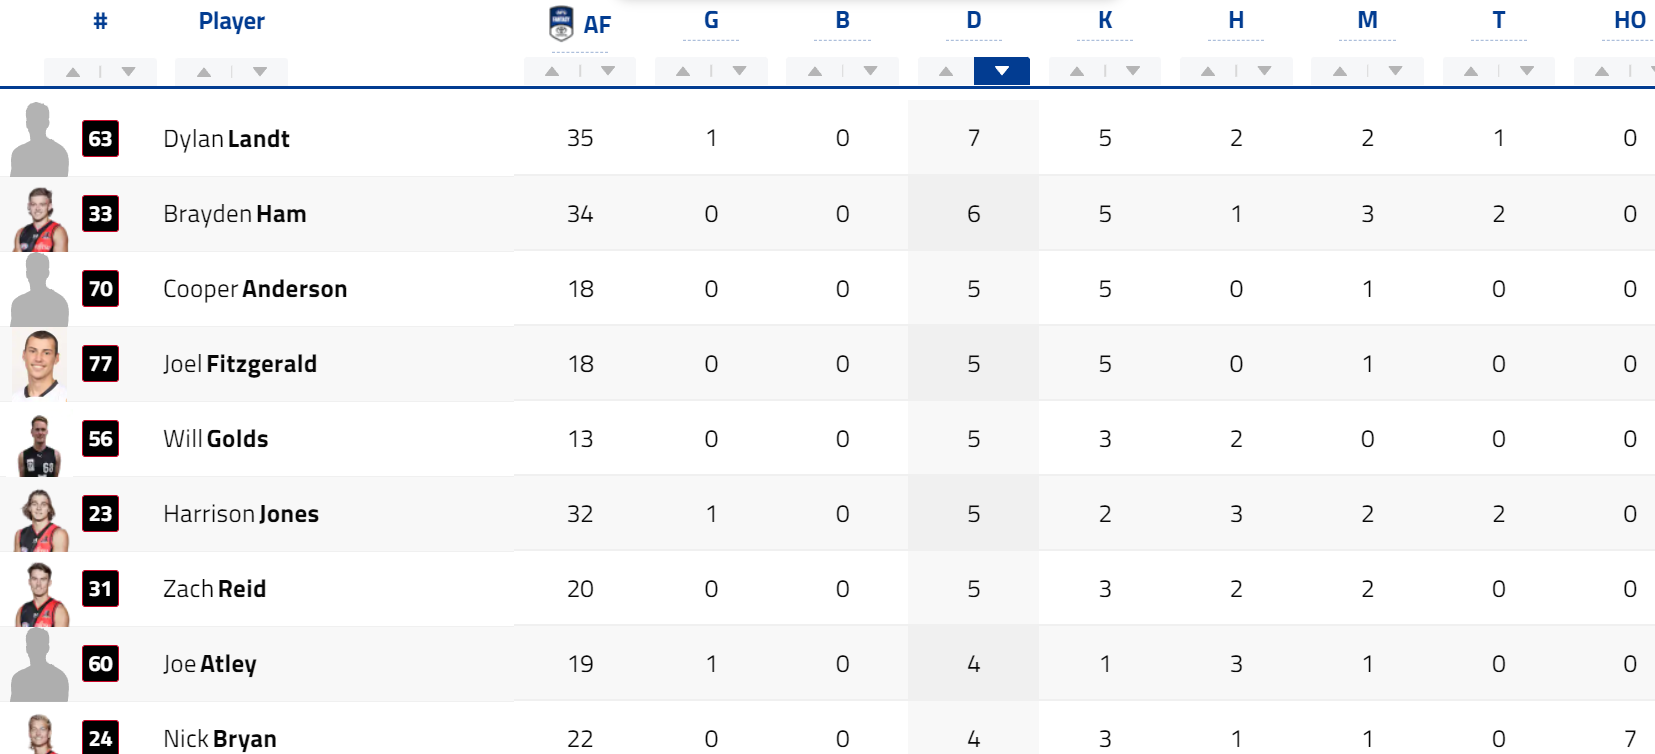Open Harrison Jones's player page
1655x754 pixels.
click(x=241, y=514)
